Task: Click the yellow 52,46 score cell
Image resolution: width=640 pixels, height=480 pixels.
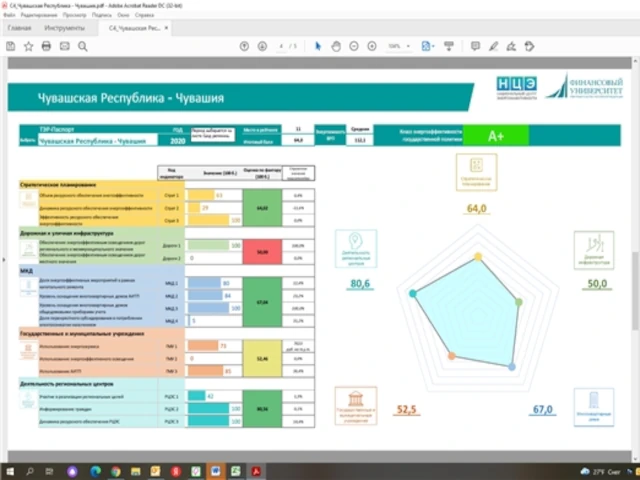Action: click(x=262, y=359)
